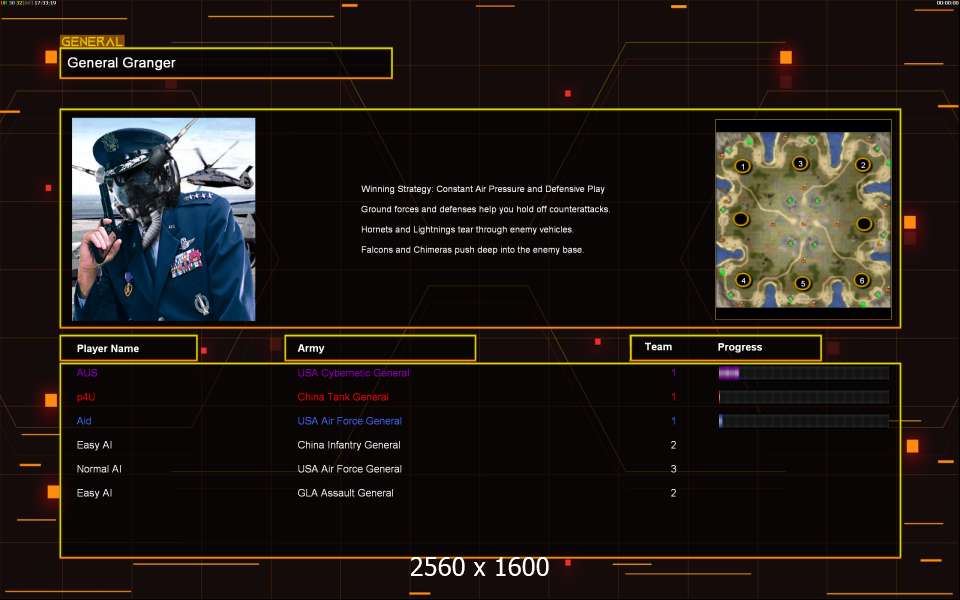This screenshot has width=960, height=600.
Task: Click the Team column header
Action: coord(658,347)
